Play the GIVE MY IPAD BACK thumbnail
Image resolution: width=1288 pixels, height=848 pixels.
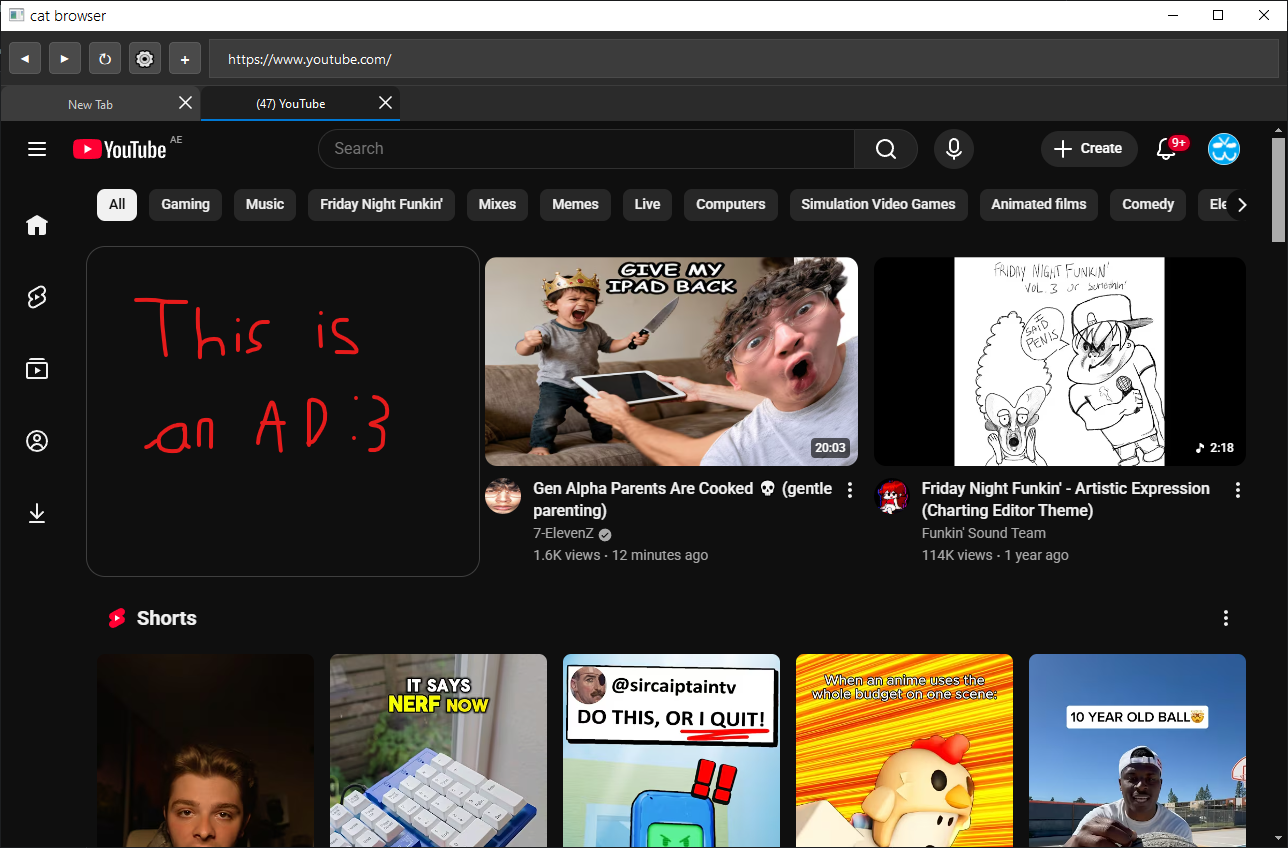671,361
